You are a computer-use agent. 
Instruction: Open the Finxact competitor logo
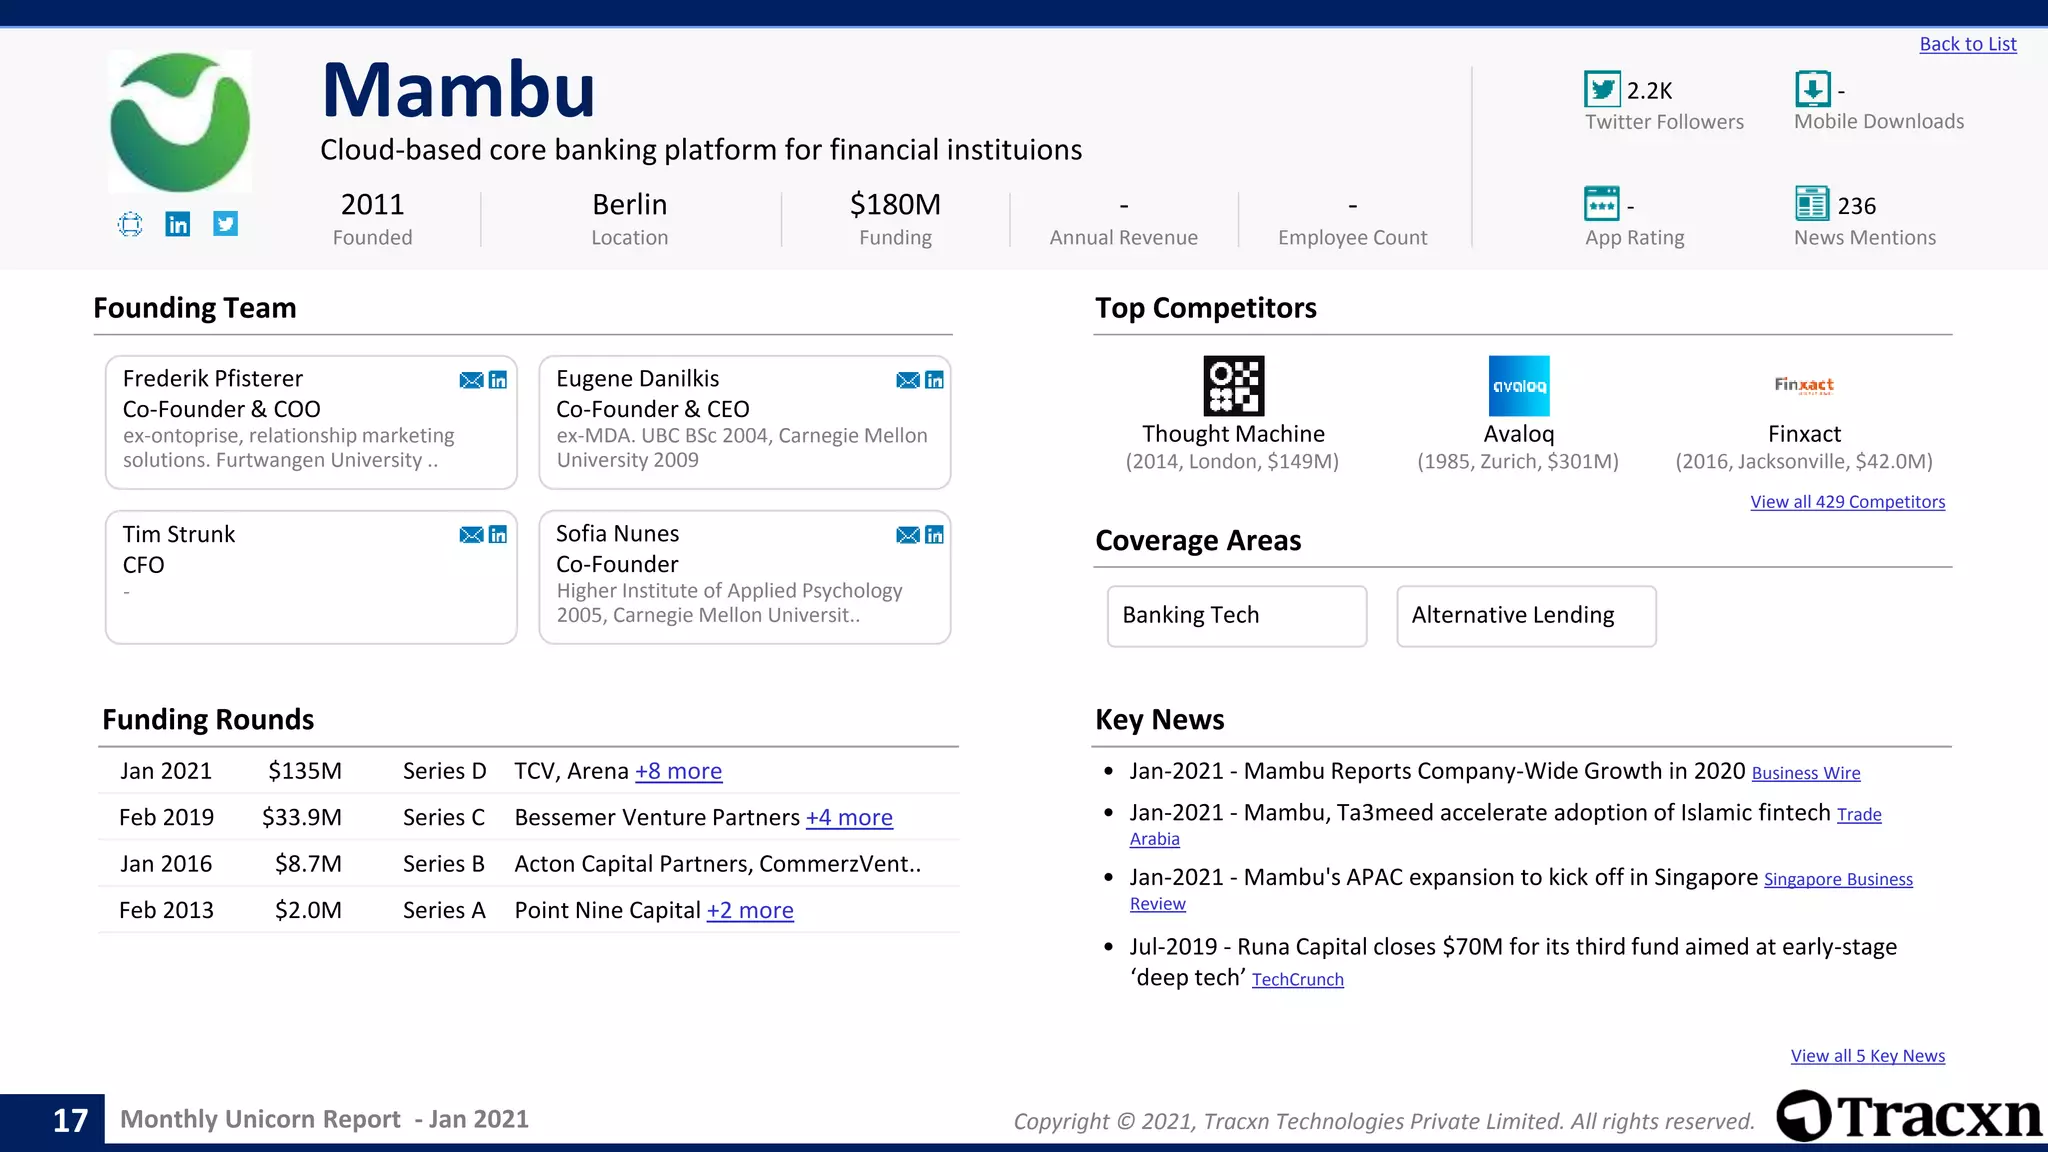point(1804,386)
